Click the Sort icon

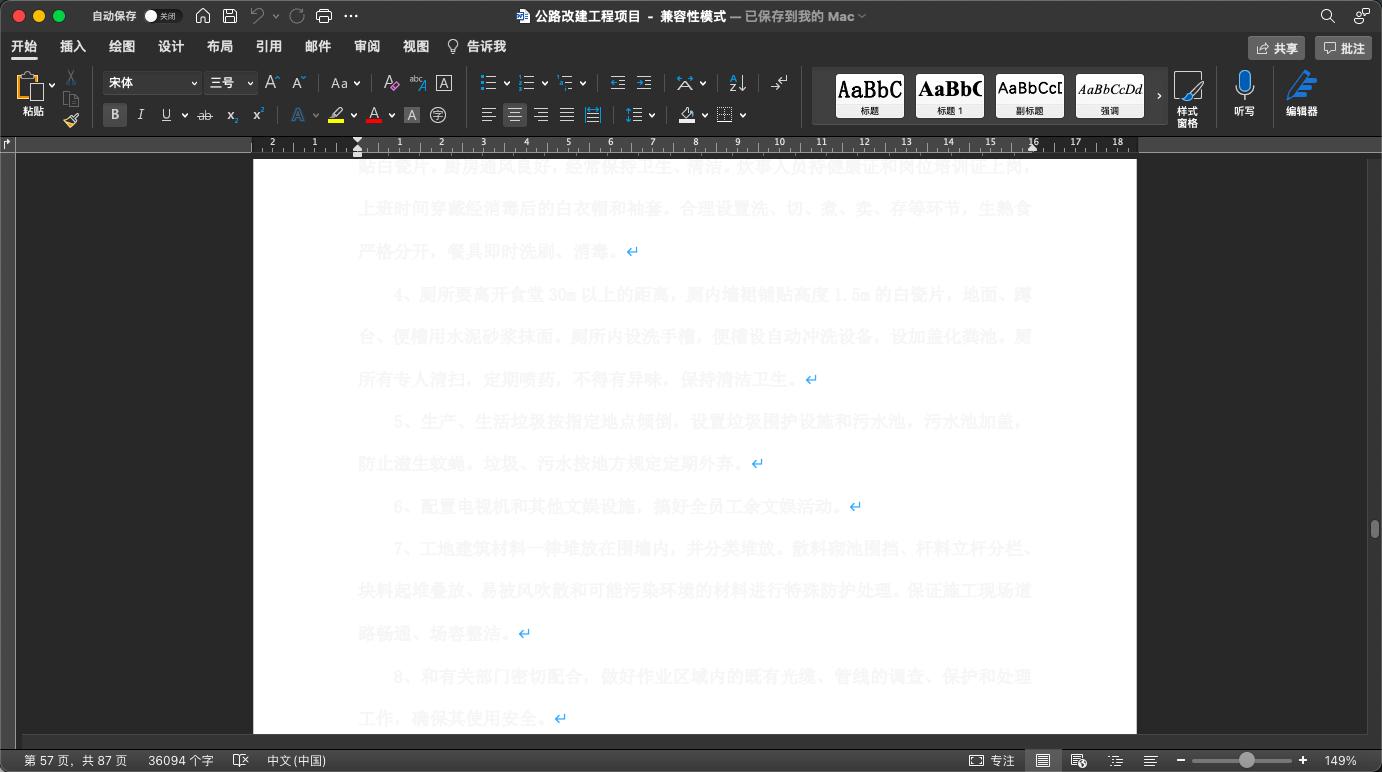click(x=737, y=83)
